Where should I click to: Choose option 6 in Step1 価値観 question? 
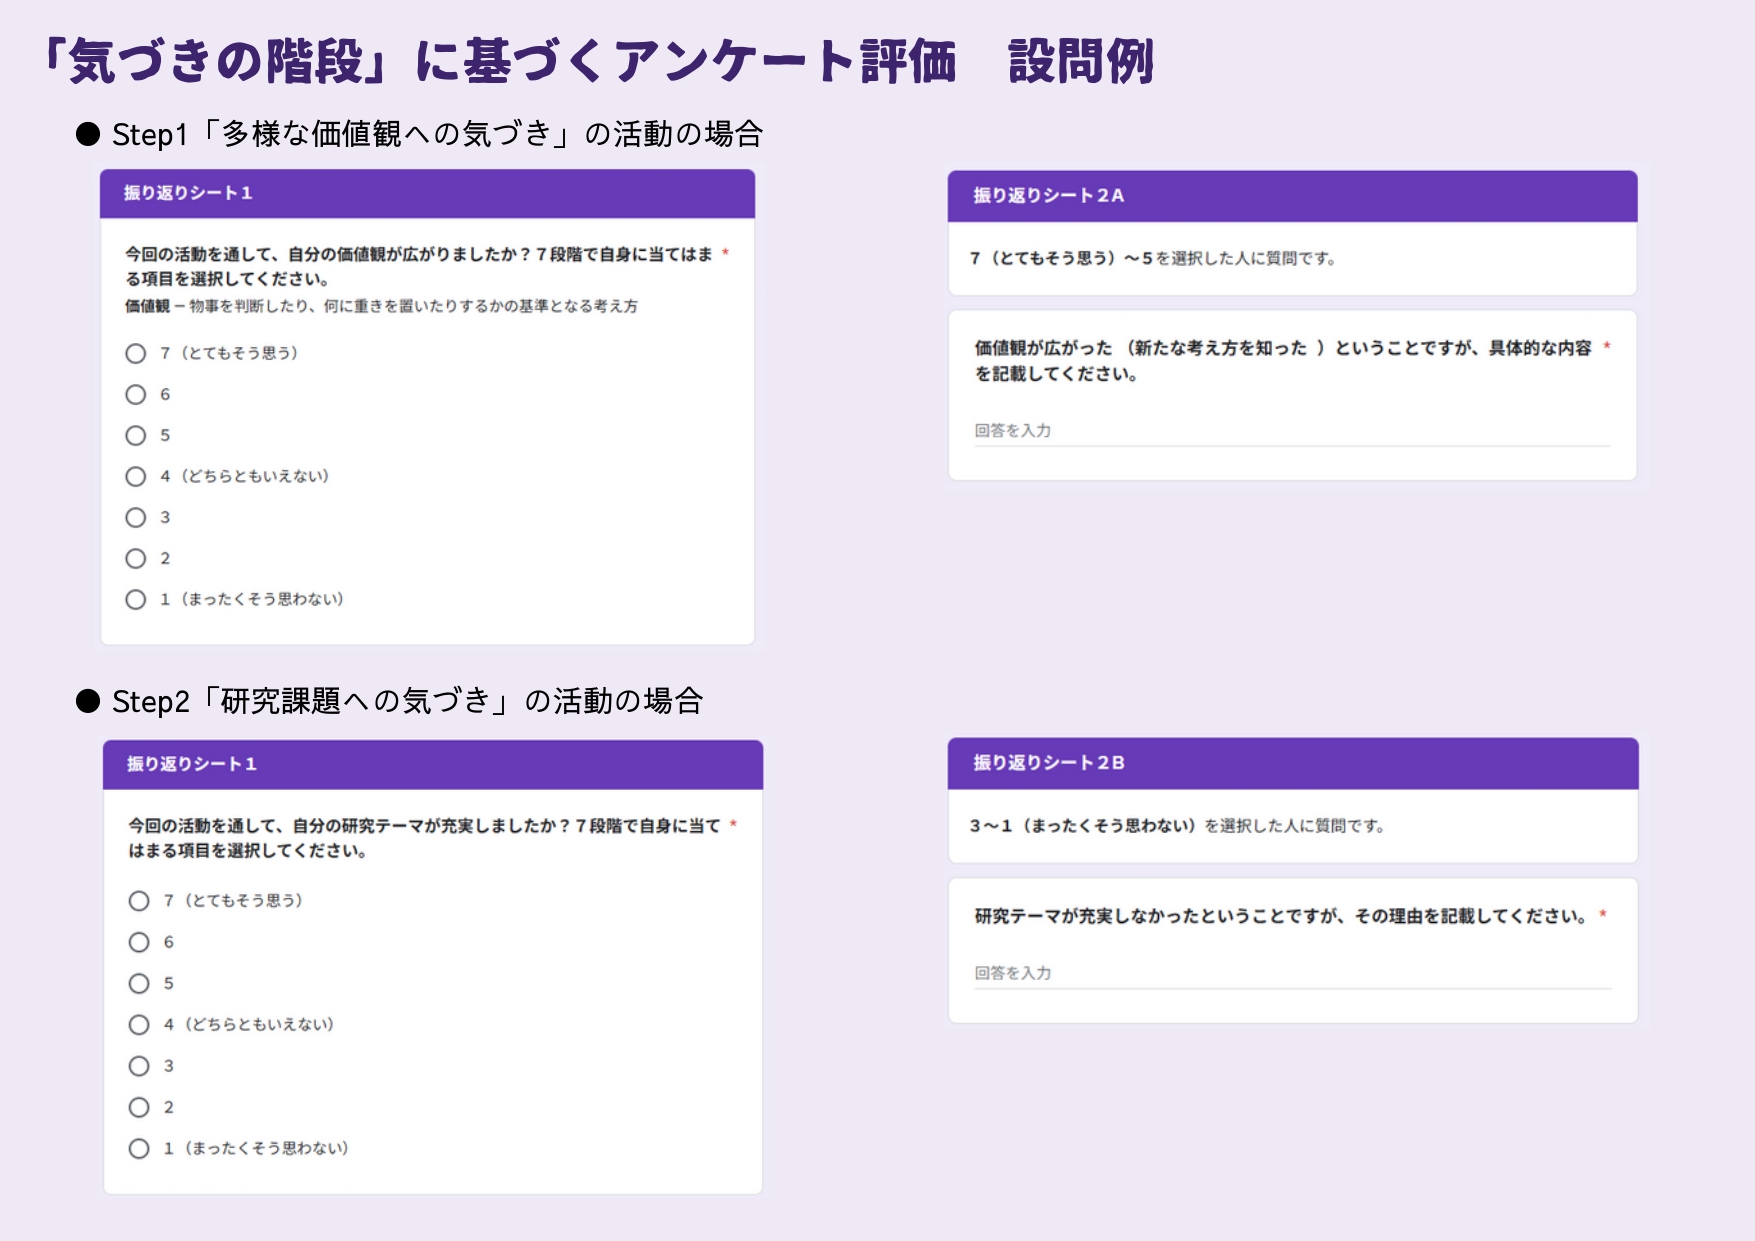coord(136,395)
